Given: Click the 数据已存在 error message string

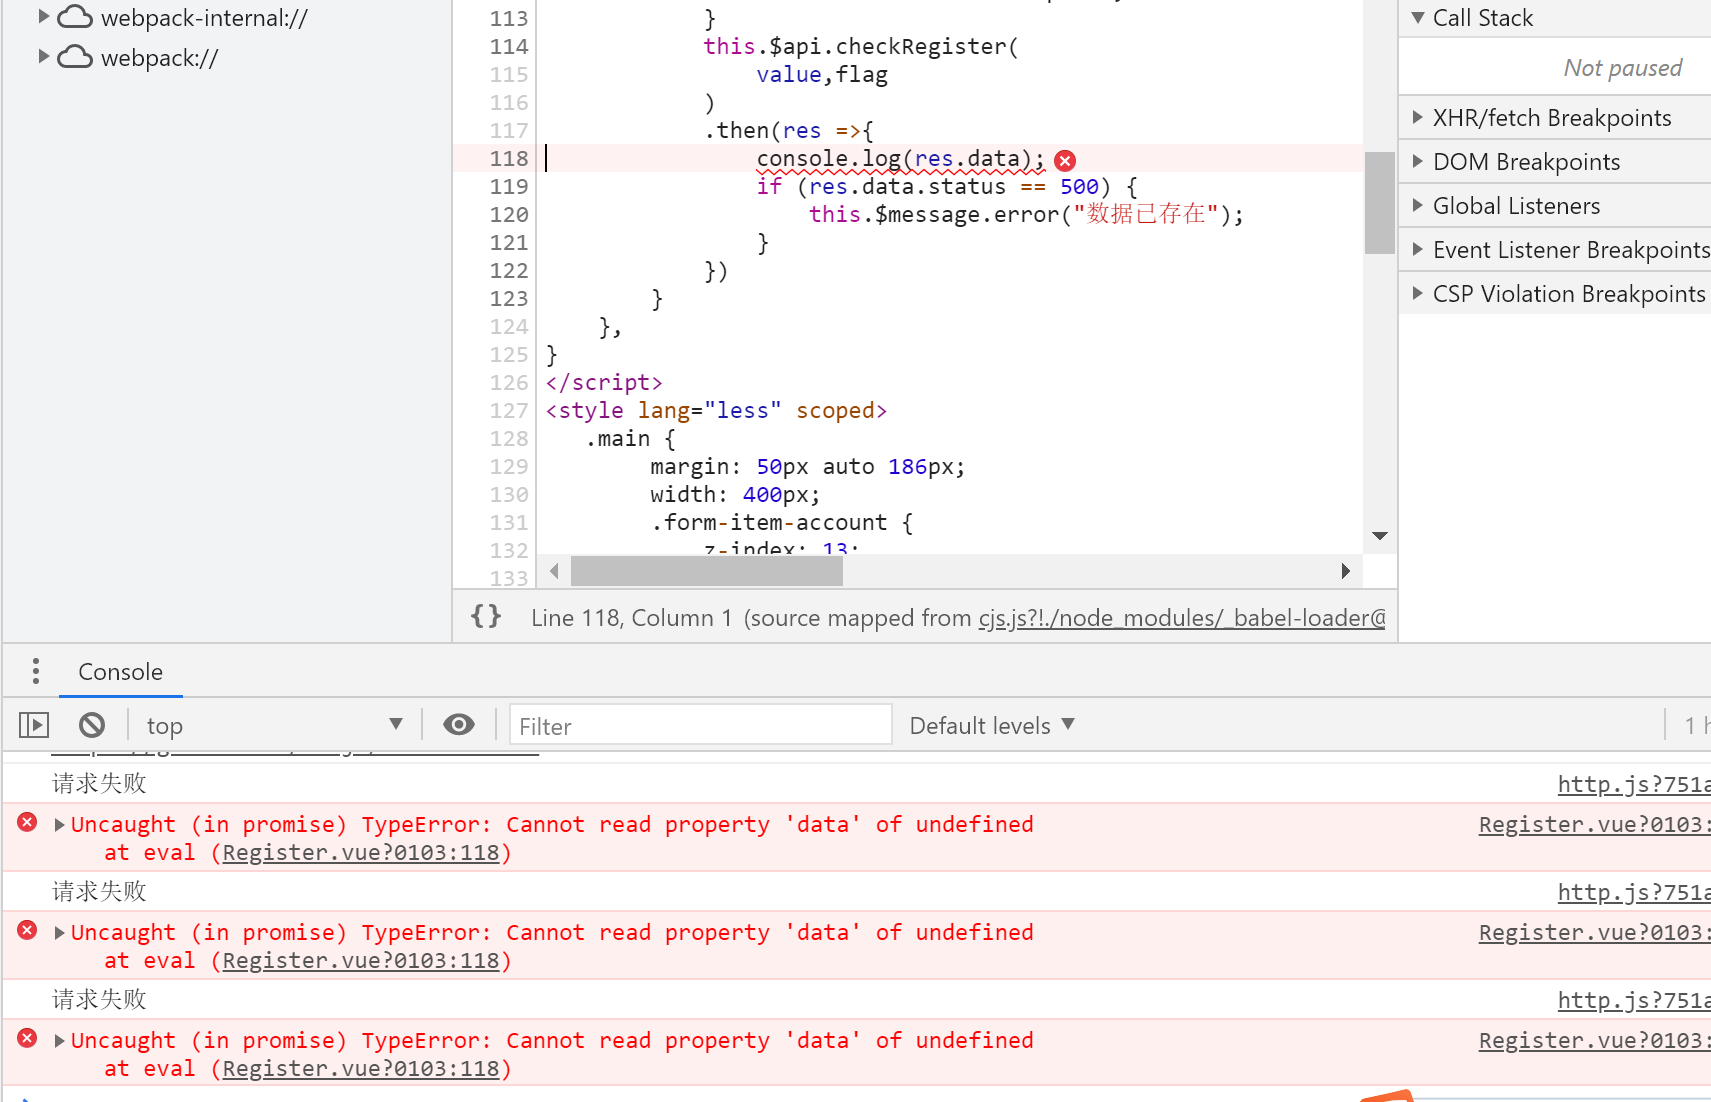Looking at the screenshot, I should click(x=1146, y=214).
